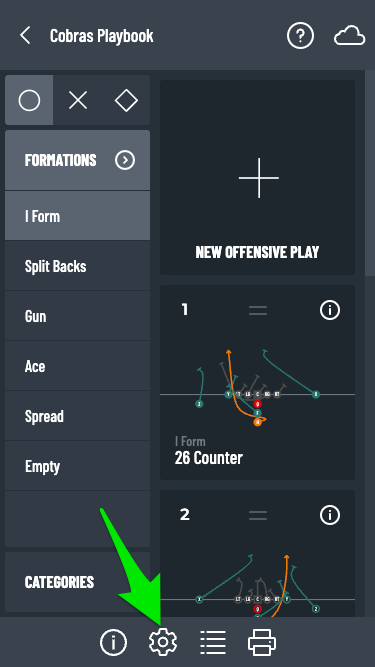Click the cloud sync icon
This screenshot has height=667, width=375.
(349, 36)
